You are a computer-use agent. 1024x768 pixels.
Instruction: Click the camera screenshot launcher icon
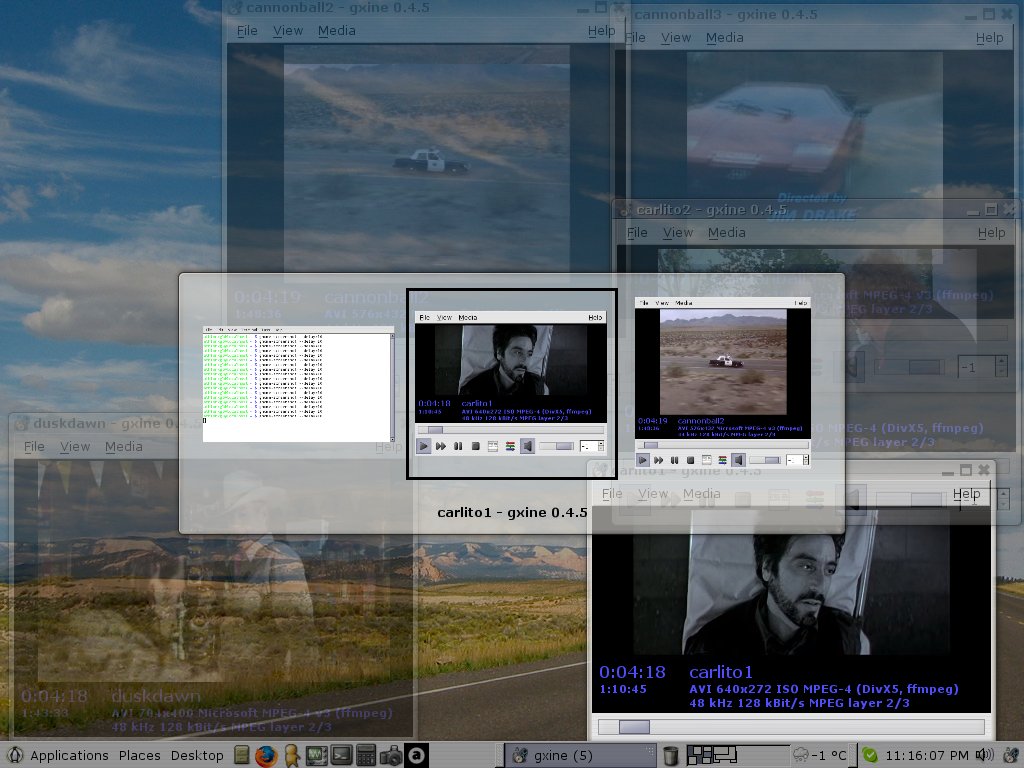[391, 756]
